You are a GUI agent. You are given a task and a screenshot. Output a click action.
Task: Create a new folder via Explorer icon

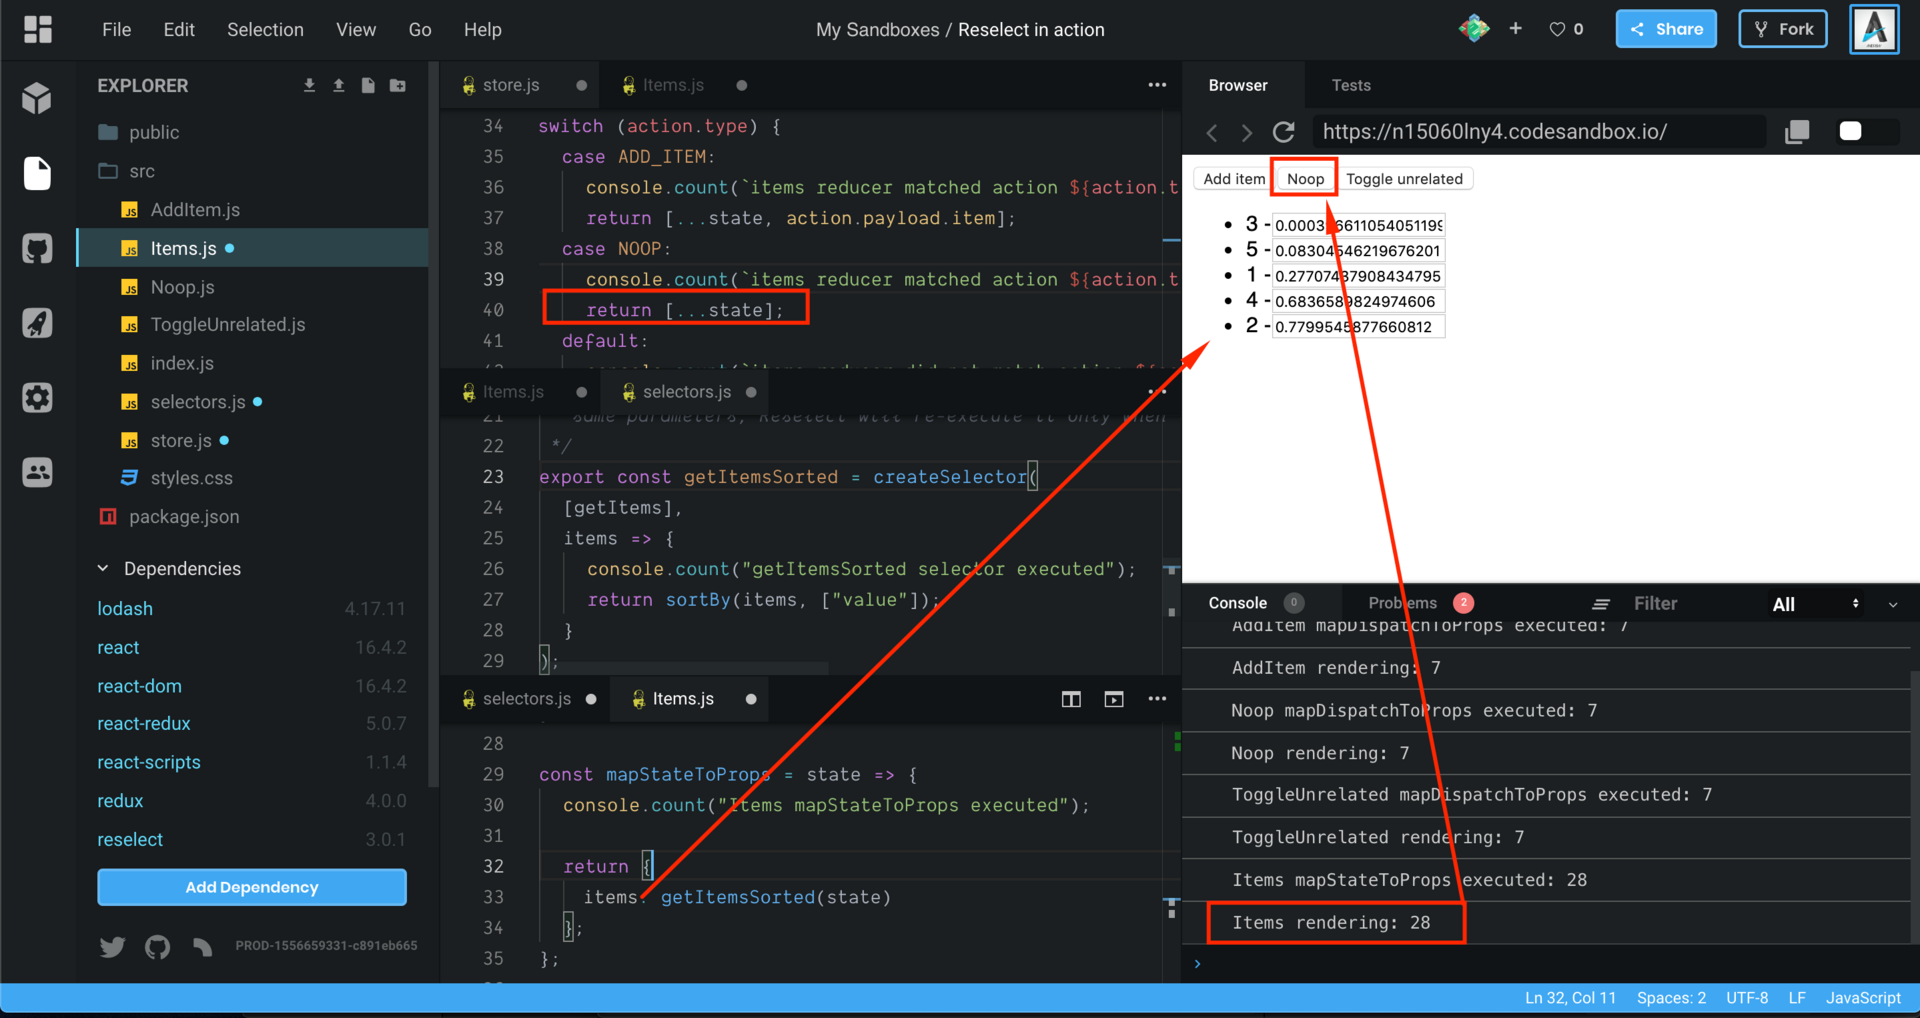(398, 86)
